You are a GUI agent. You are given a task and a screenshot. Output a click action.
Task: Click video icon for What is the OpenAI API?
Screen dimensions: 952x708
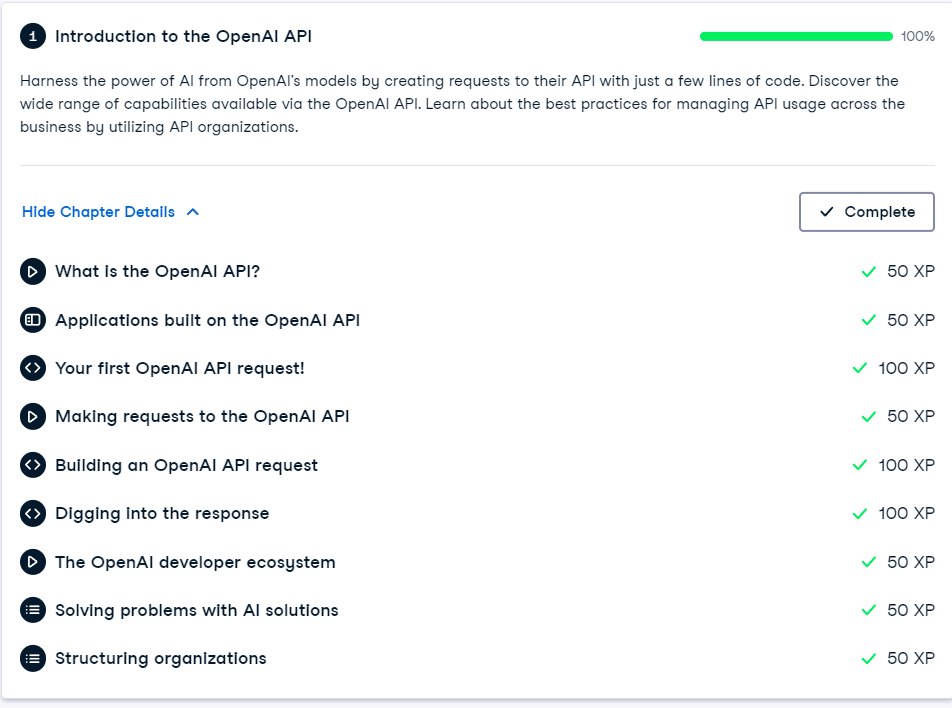[x=33, y=271]
